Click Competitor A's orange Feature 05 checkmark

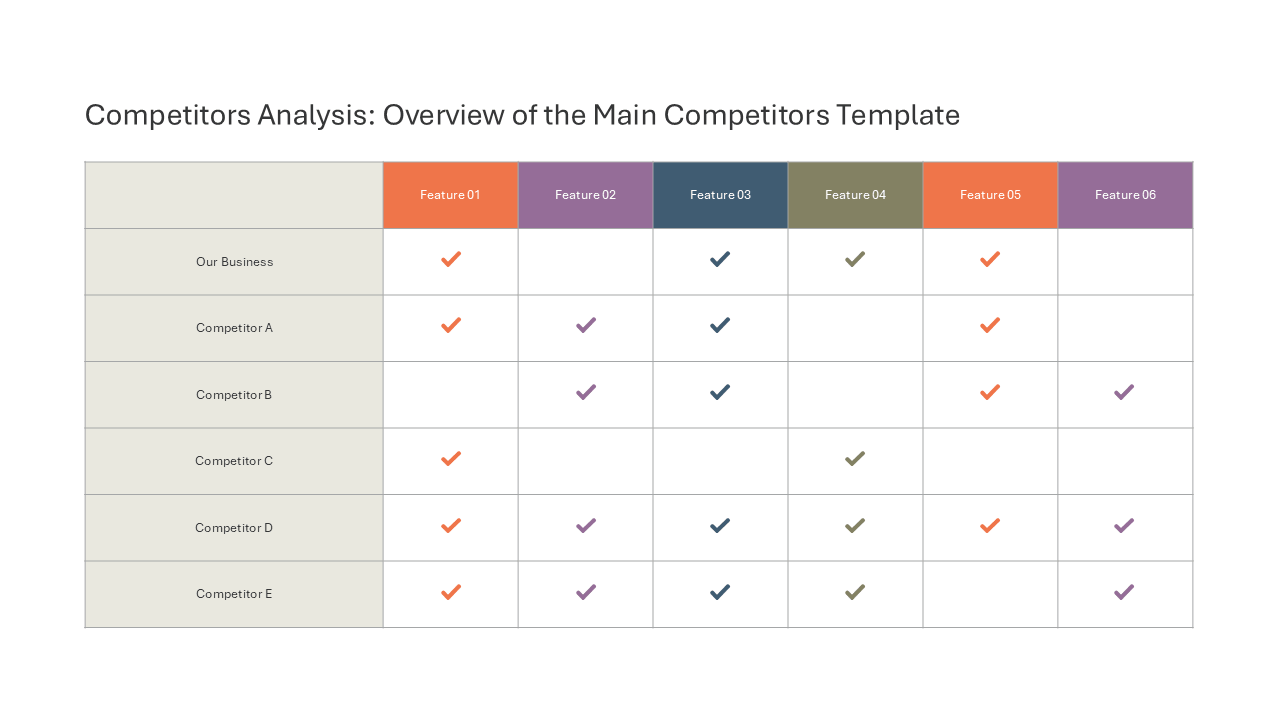click(990, 325)
